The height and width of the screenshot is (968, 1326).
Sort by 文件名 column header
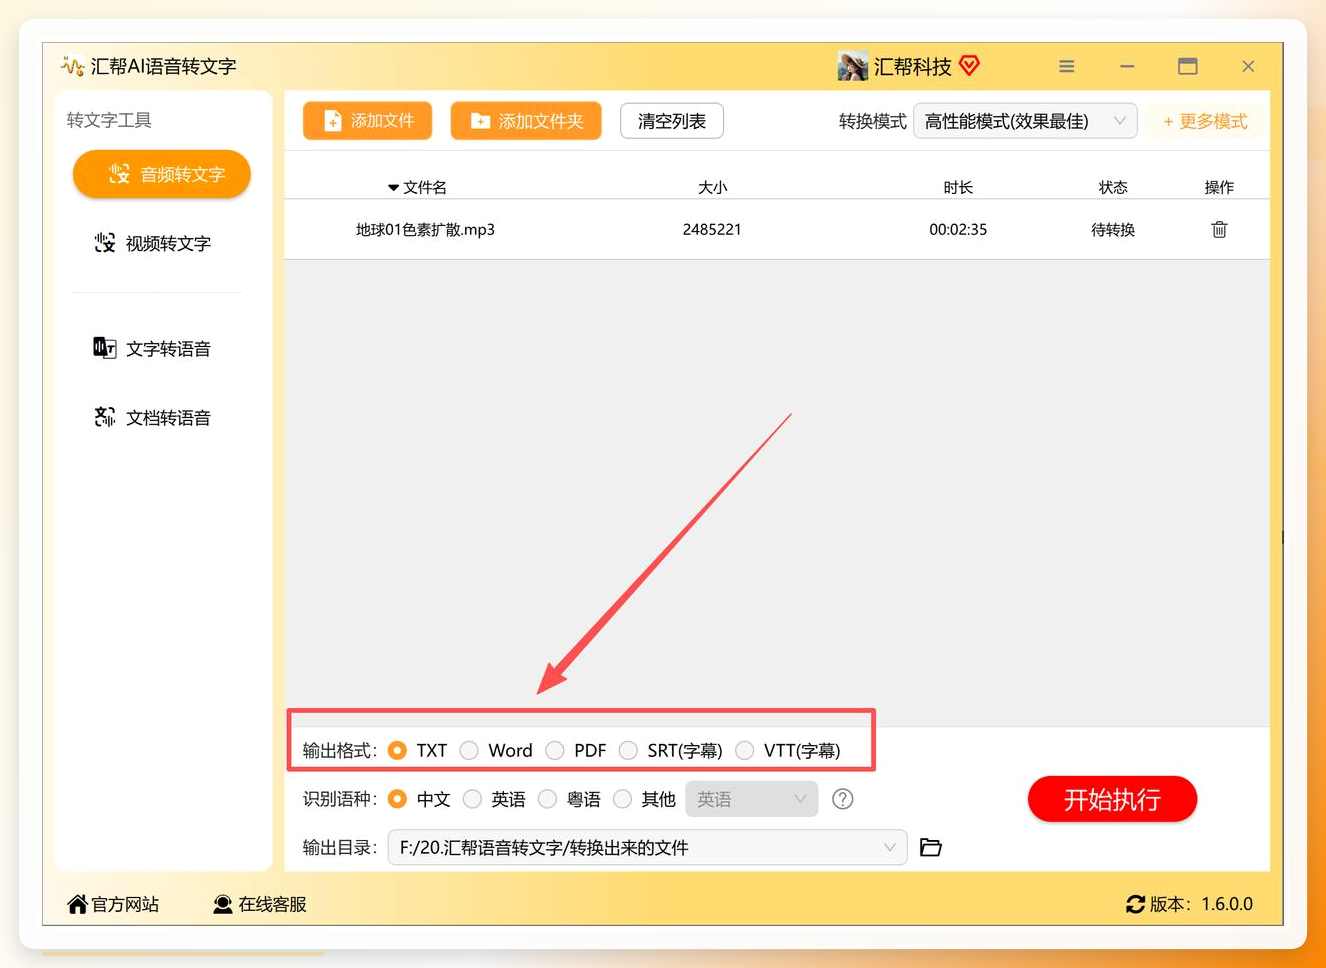417,187
